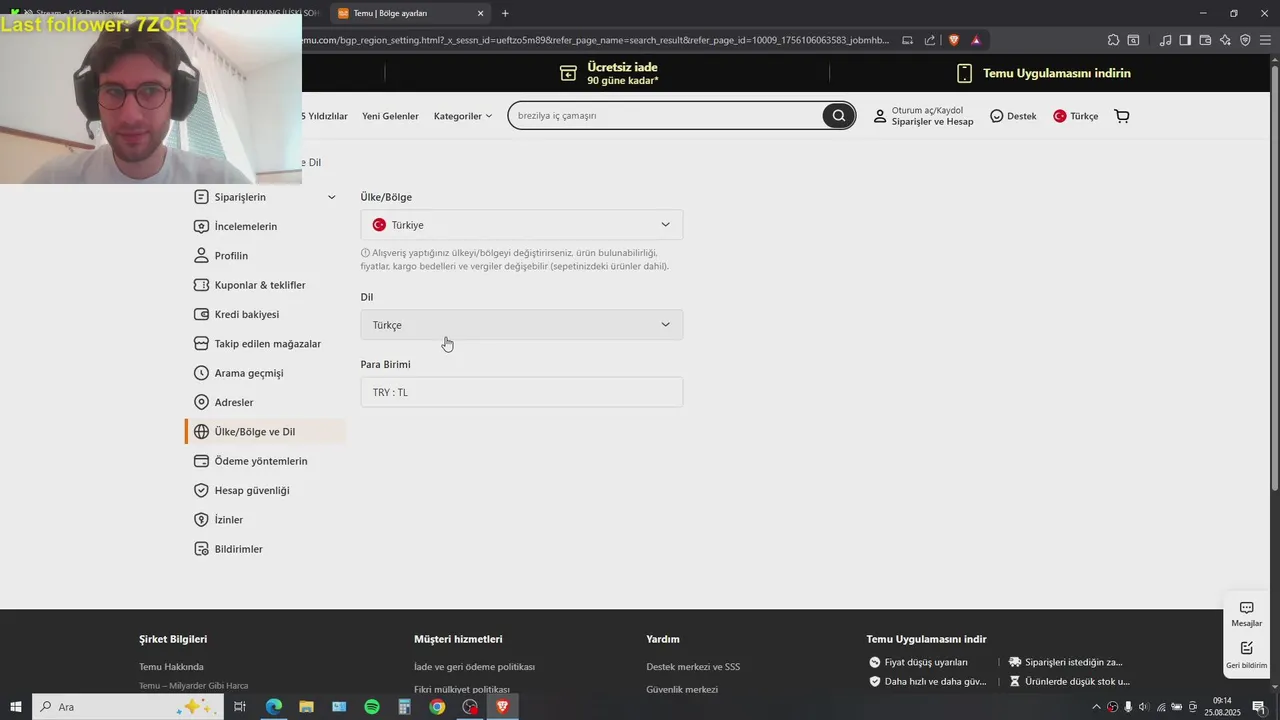The height and width of the screenshot is (720, 1280).
Task: Open Takip edilen mağazalar sidebar item
Action: (x=258, y=343)
